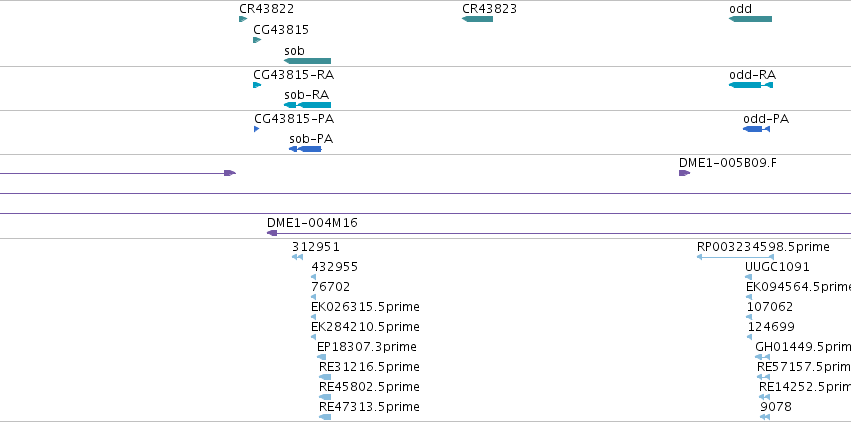Click the 107062 label text
Viewport: 851px width, 422px height.
[770, 307]
